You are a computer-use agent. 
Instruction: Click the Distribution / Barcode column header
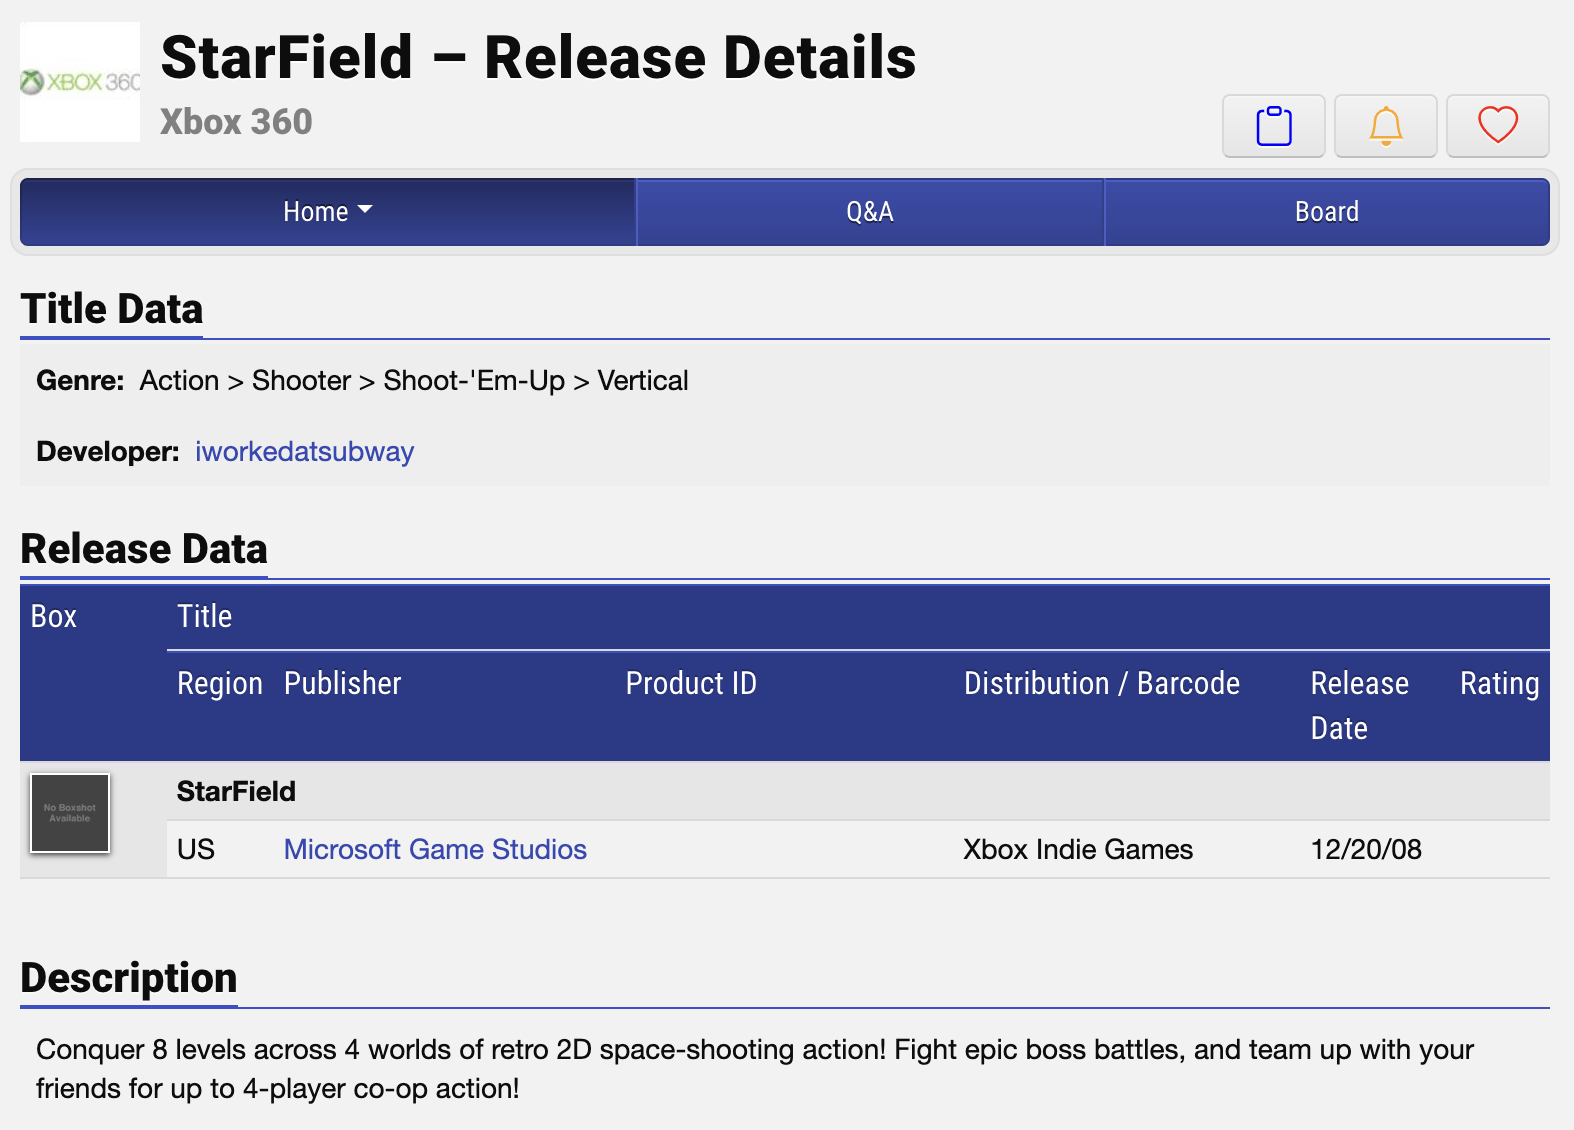pos(1102,683)
